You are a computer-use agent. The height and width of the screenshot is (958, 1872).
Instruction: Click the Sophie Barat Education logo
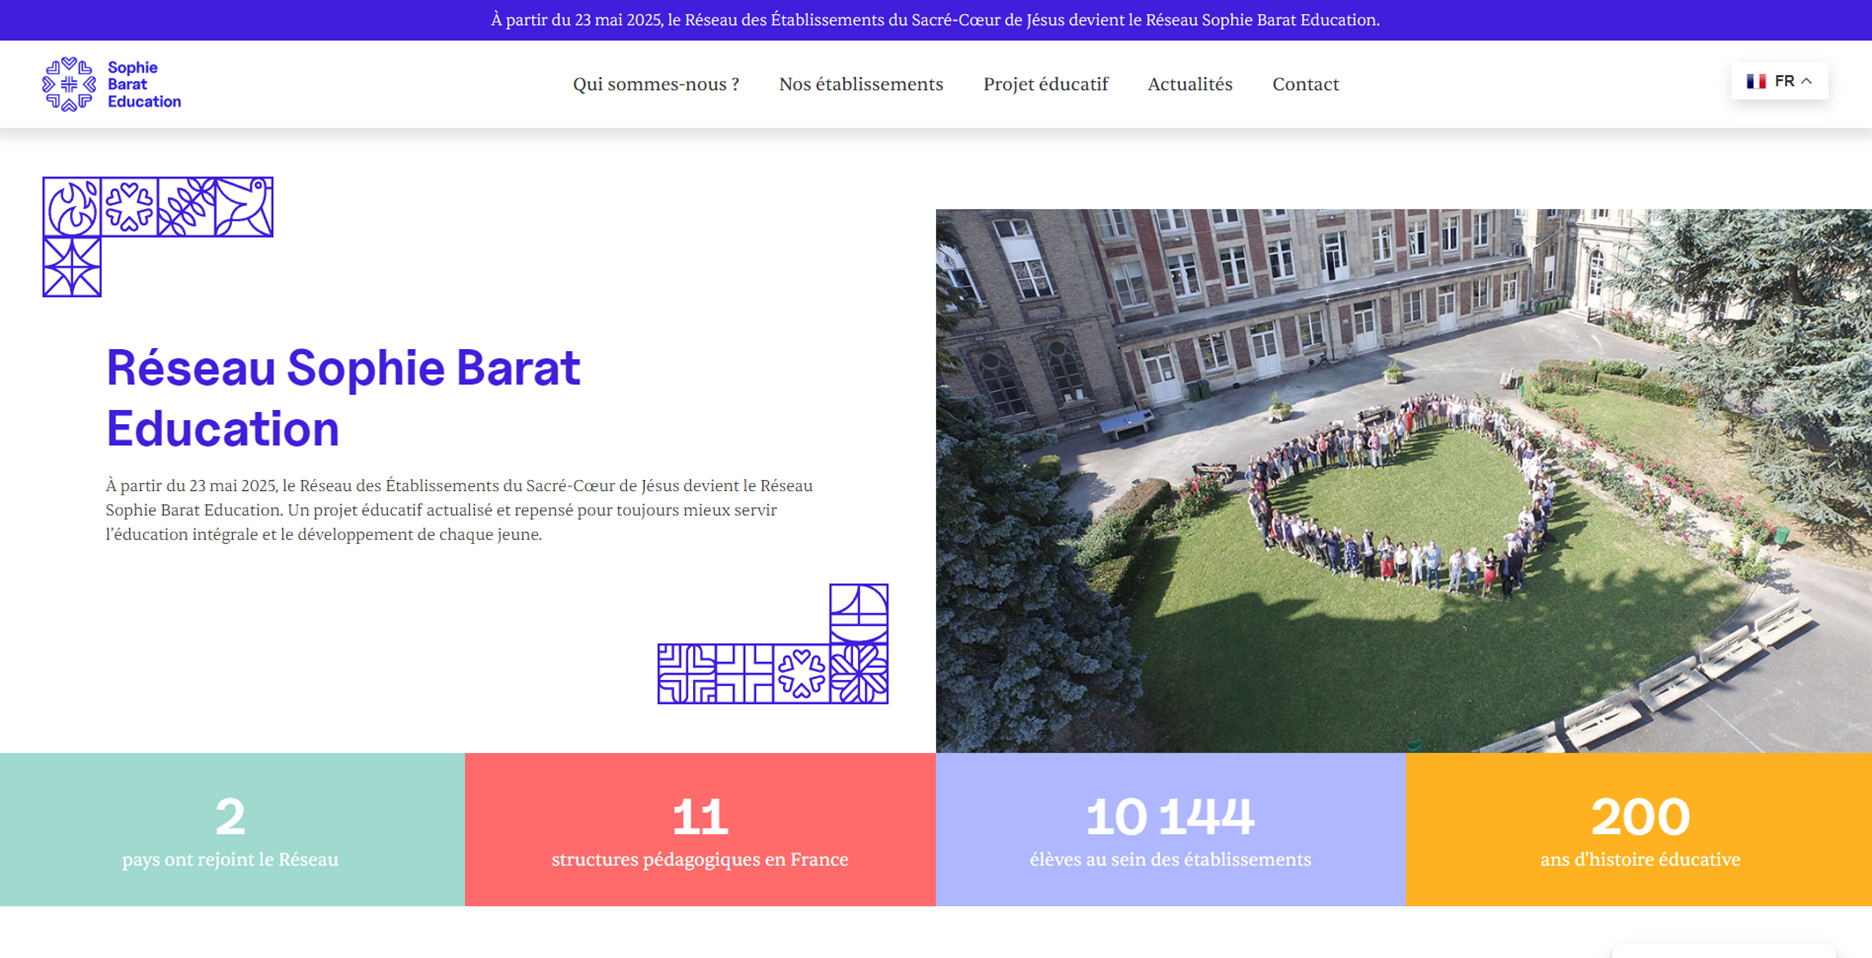pos(111,85)
